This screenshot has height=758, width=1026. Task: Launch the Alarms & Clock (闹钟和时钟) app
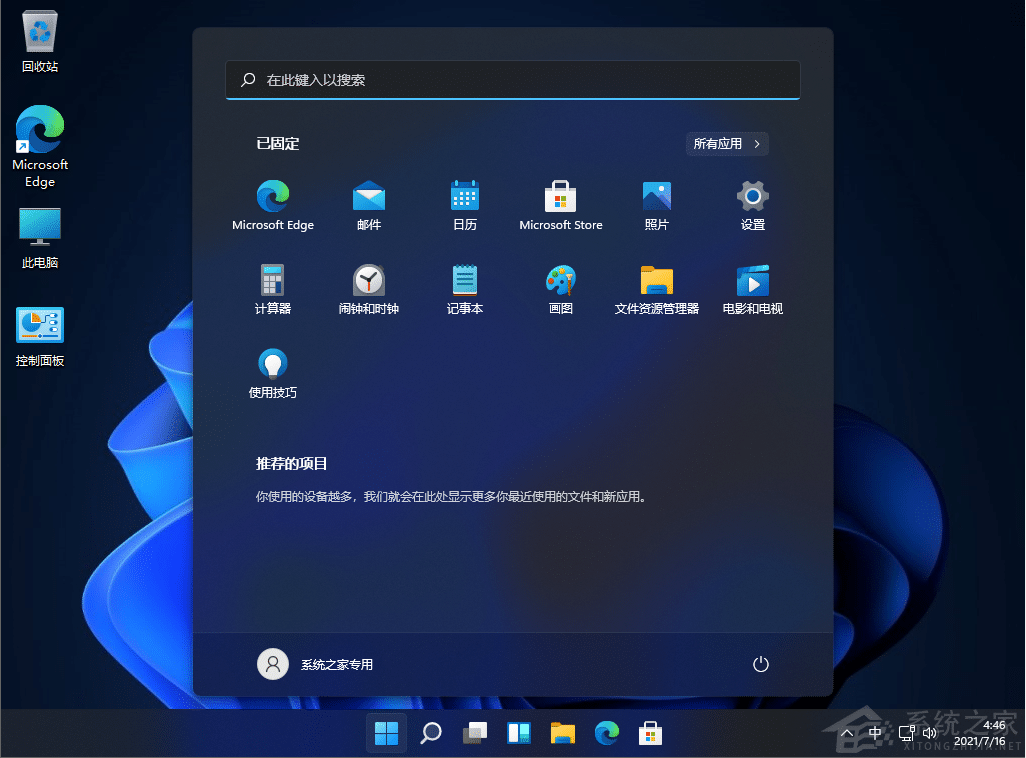pos(368,290)
